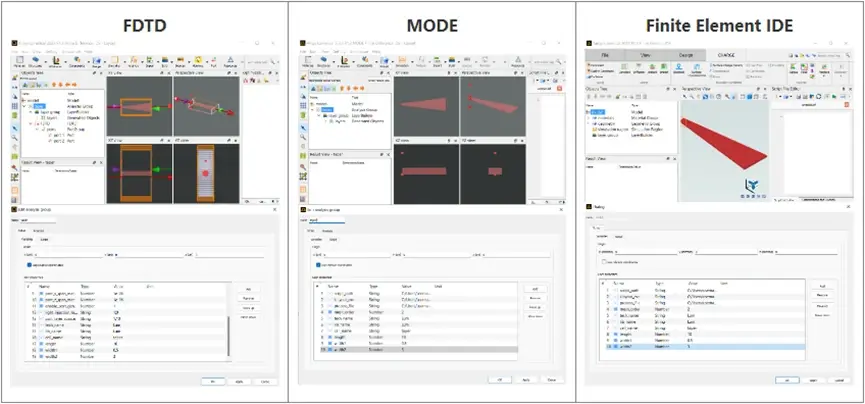Click the search magnifier in Finite Element IDE ribbon
Screen dimensions: 865x404
(847, 55)
